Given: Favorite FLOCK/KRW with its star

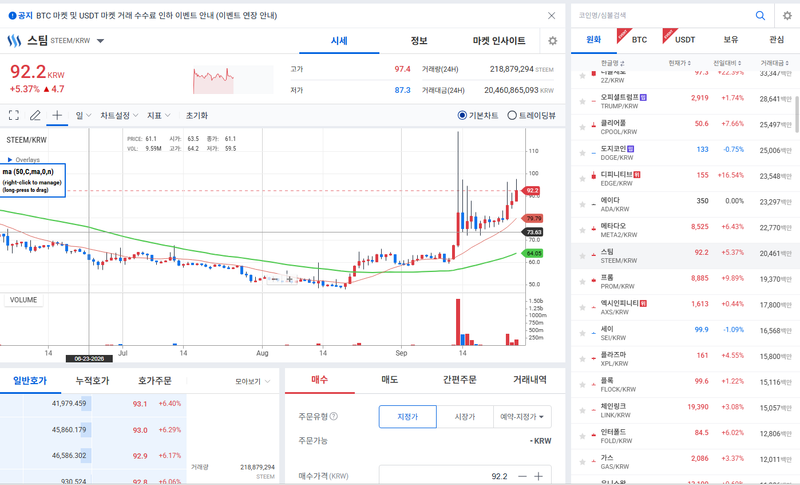Looking at the screenshot, I should [582, 385].
